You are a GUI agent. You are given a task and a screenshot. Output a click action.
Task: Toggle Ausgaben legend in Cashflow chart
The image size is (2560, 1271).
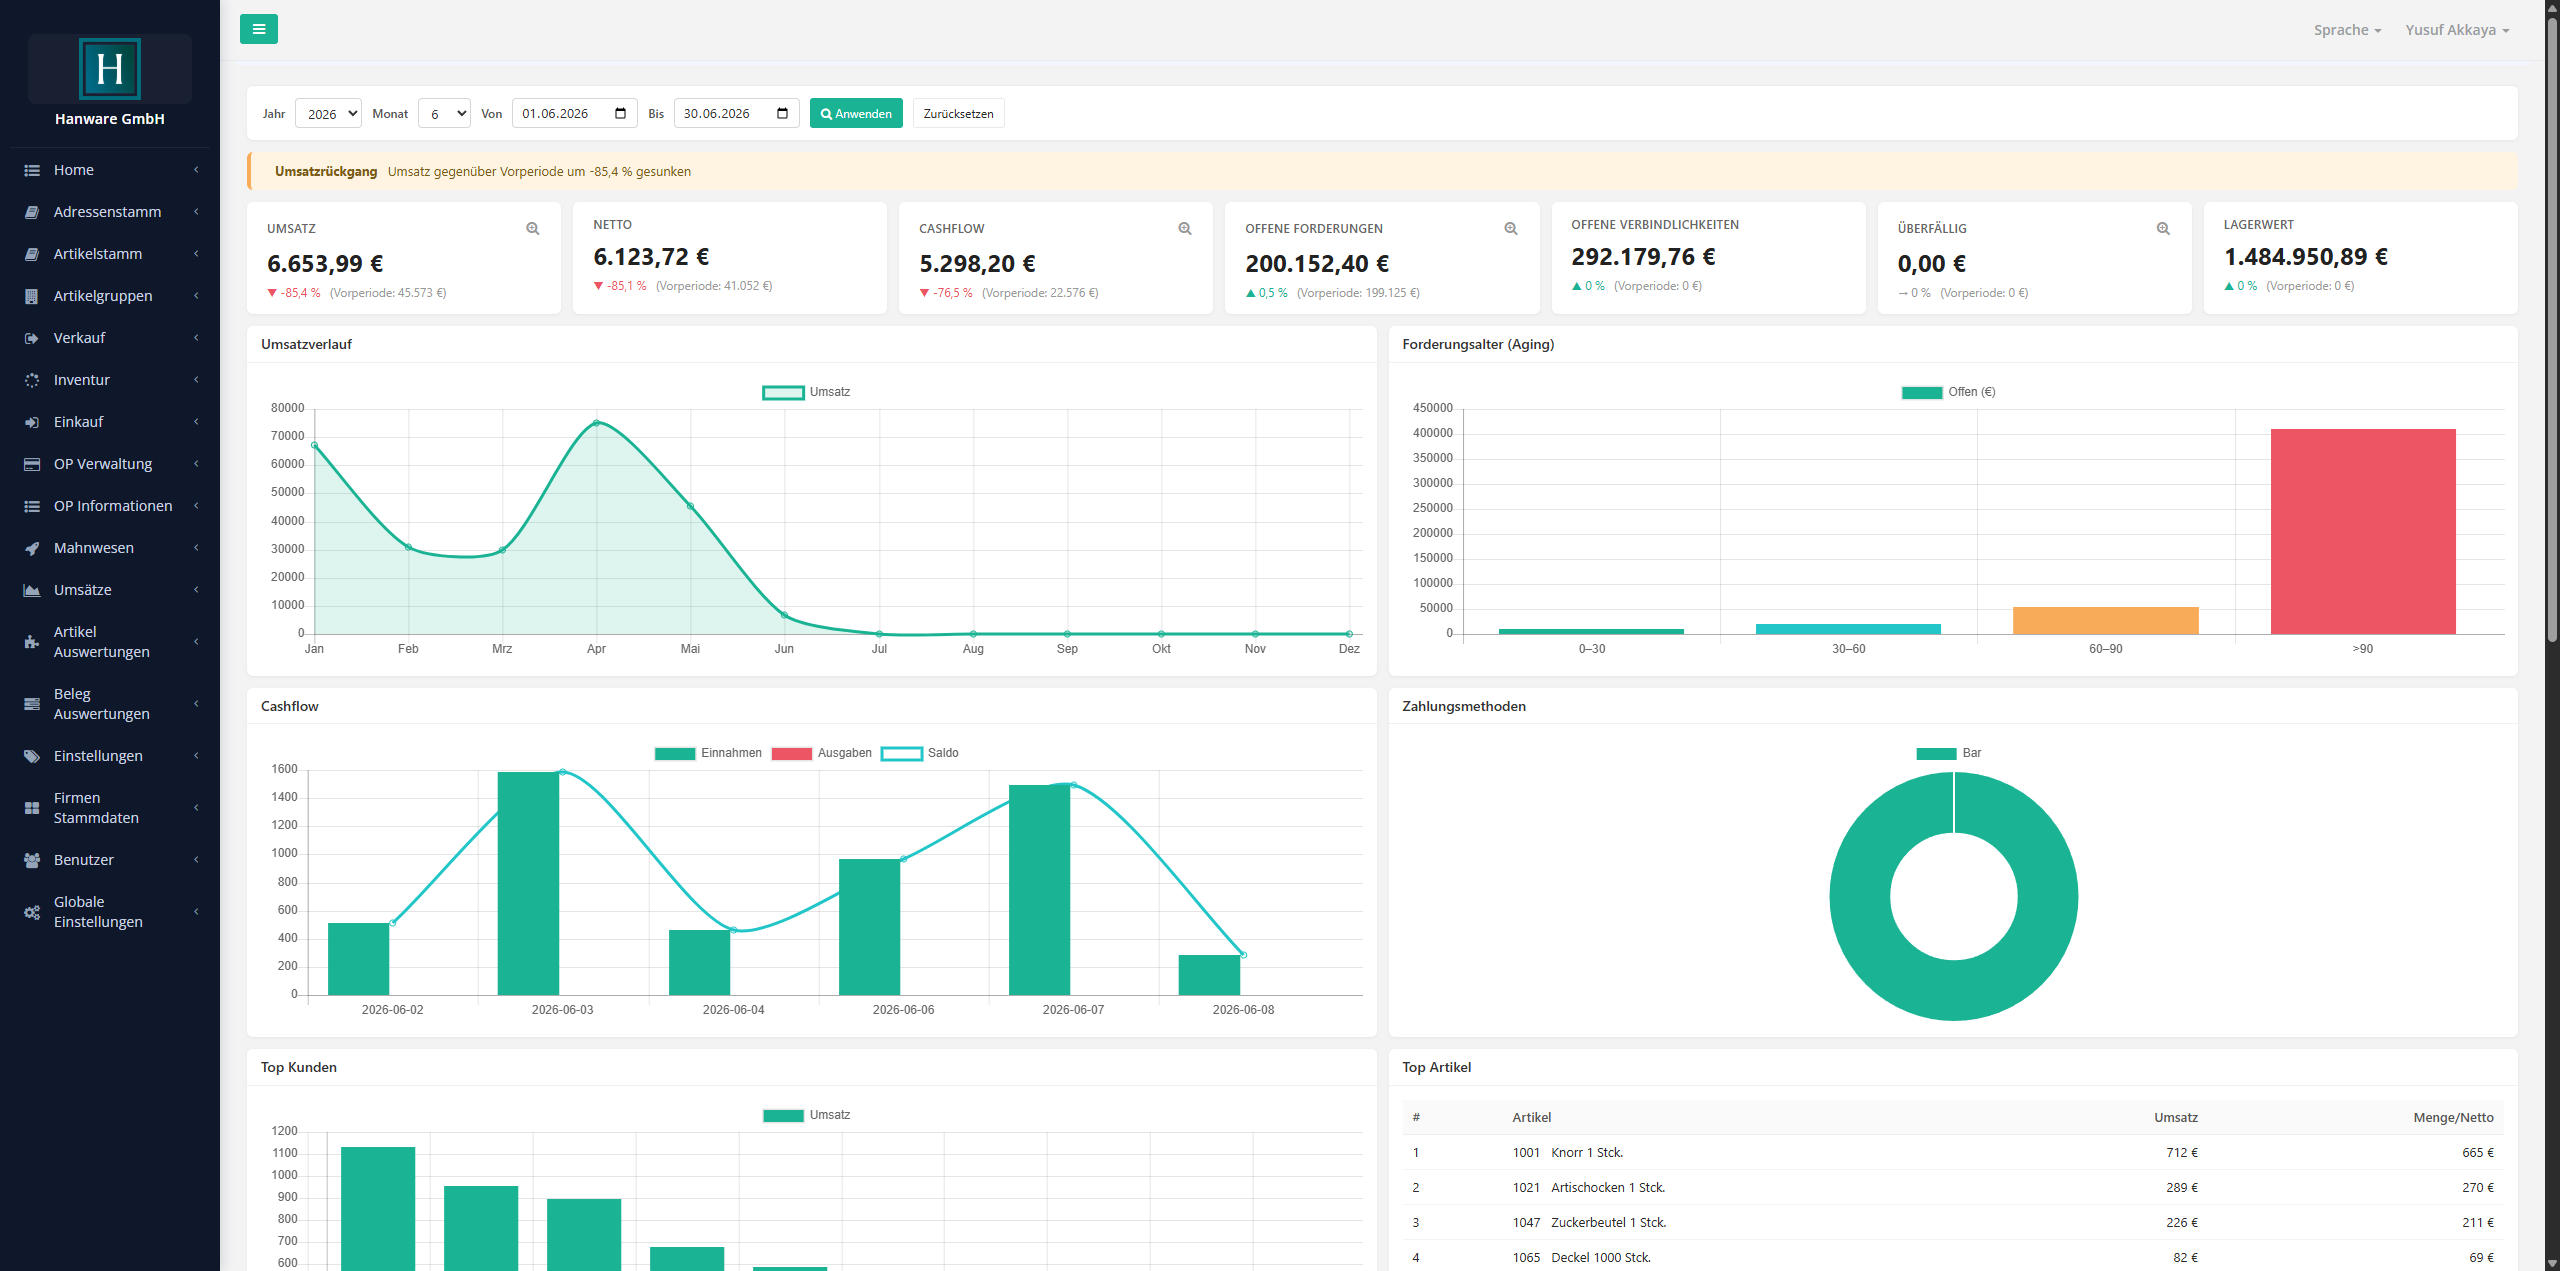(x=821, y=753)
